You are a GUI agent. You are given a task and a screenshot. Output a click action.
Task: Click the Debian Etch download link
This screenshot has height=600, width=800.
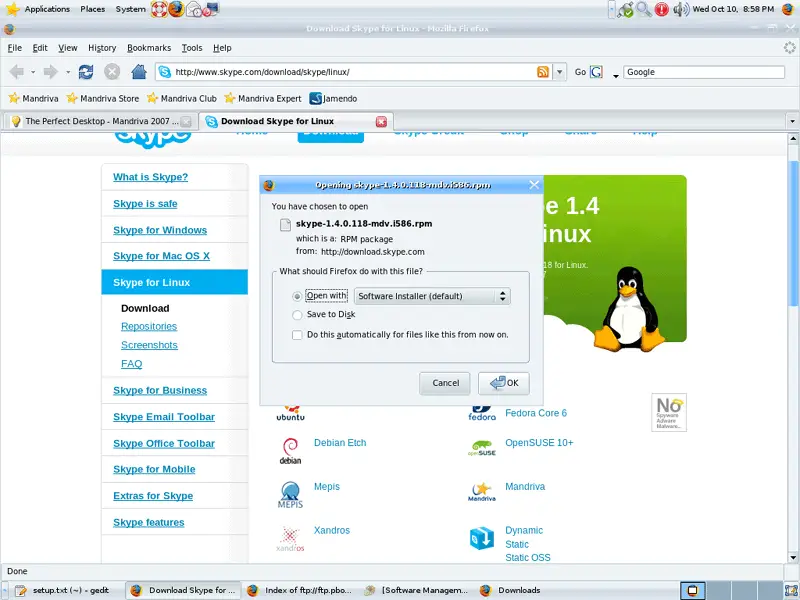click(x=340, y=443)
